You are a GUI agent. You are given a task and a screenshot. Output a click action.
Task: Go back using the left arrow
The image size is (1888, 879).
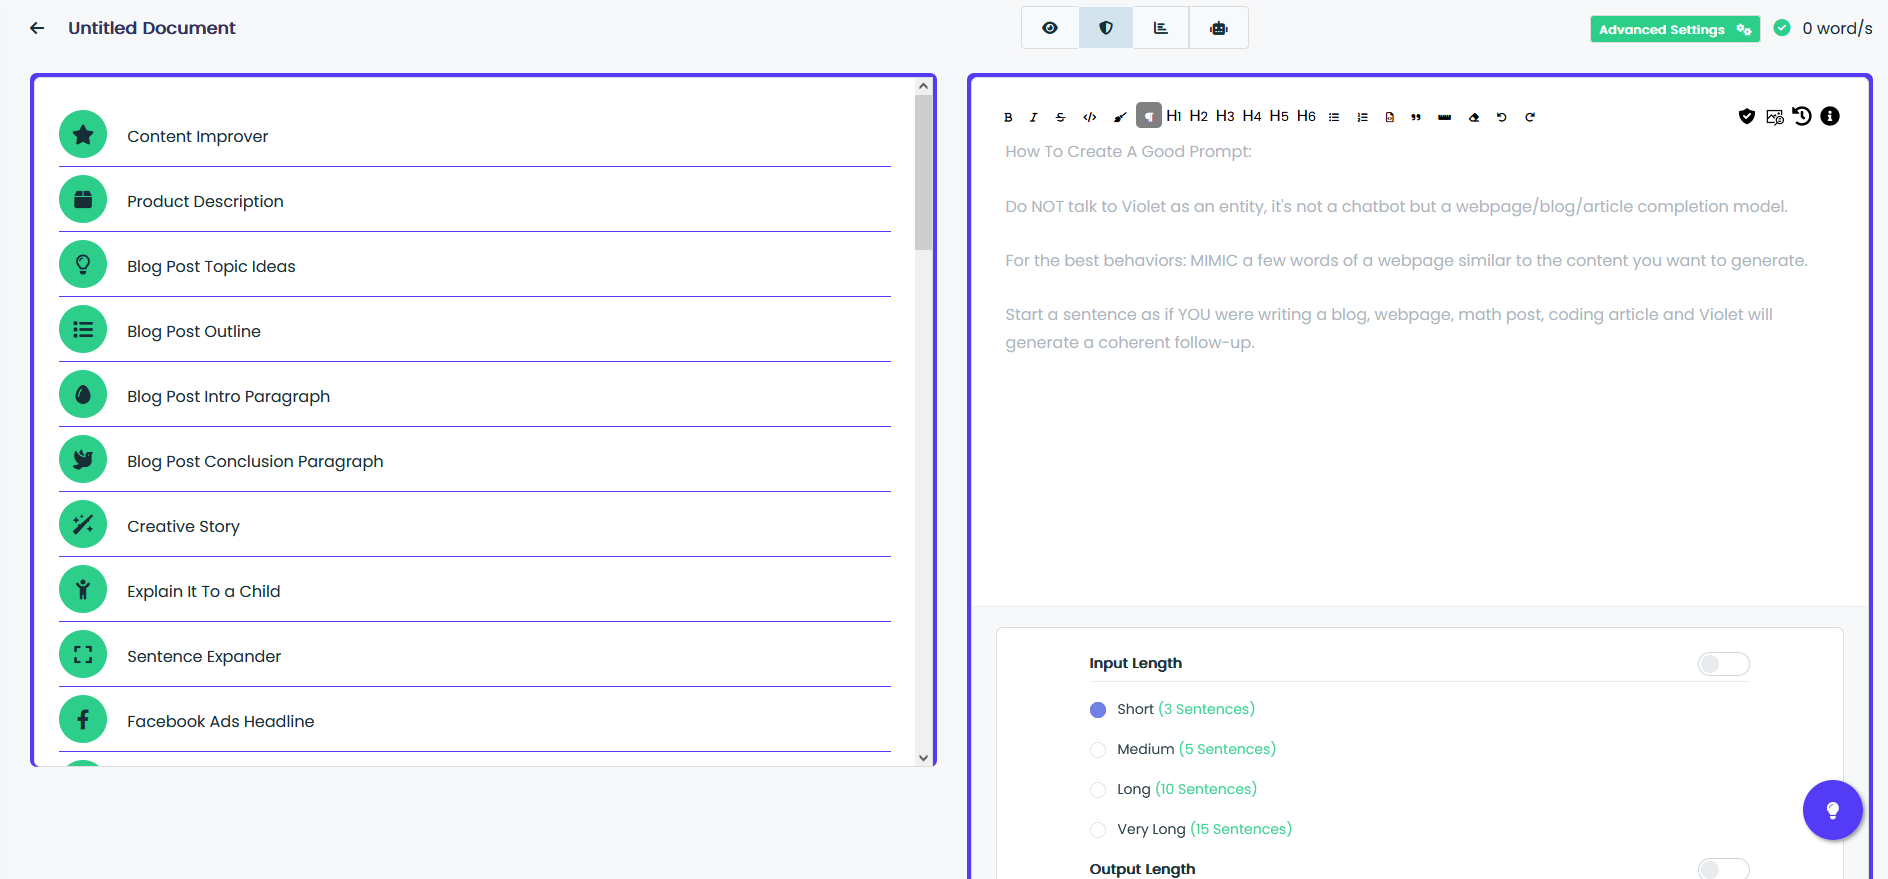pyautogui.click(x=37, y=28)
